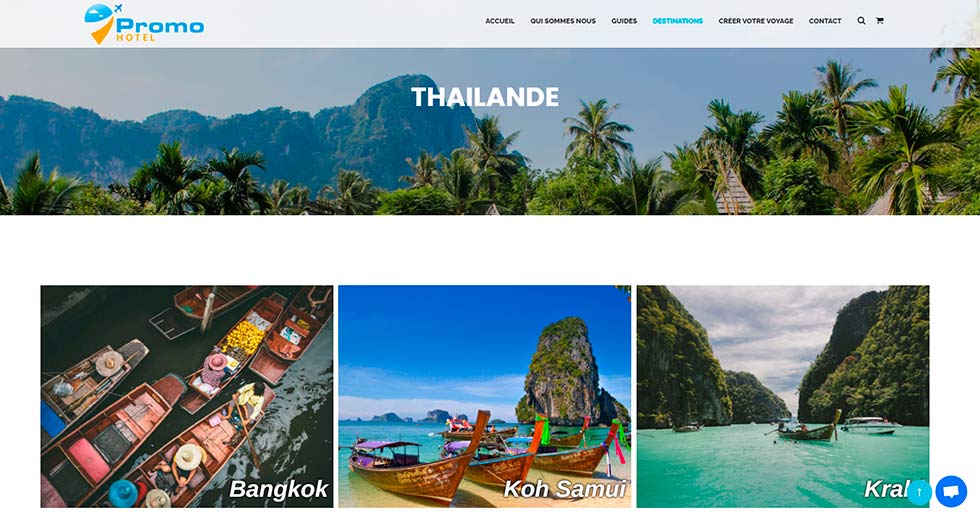Open the Qui Sommes Nous page
Image resolution: width=980 pixels, height=519 pixels.
tap(563, 21)
